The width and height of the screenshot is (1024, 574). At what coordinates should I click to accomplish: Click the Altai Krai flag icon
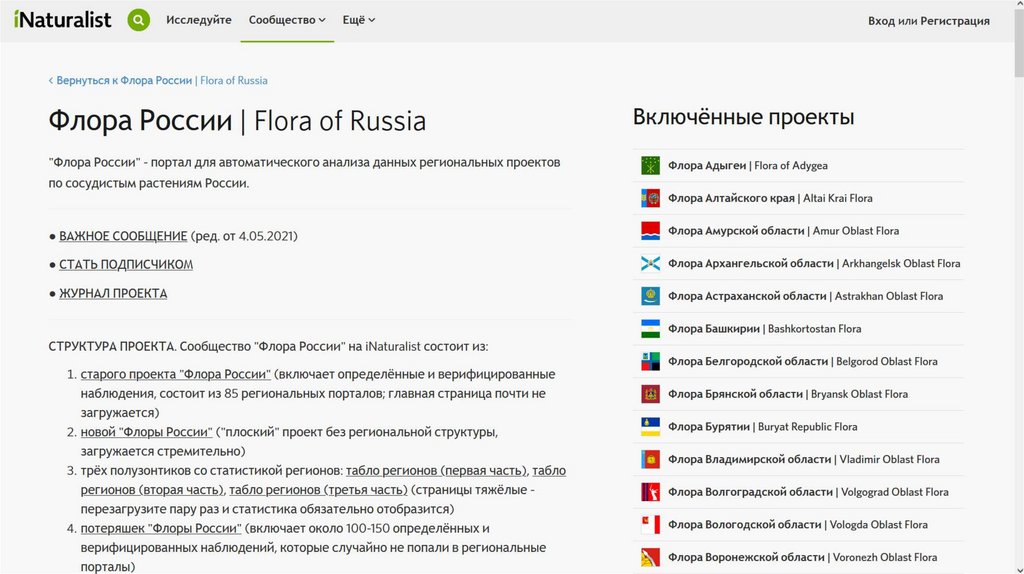650,199
